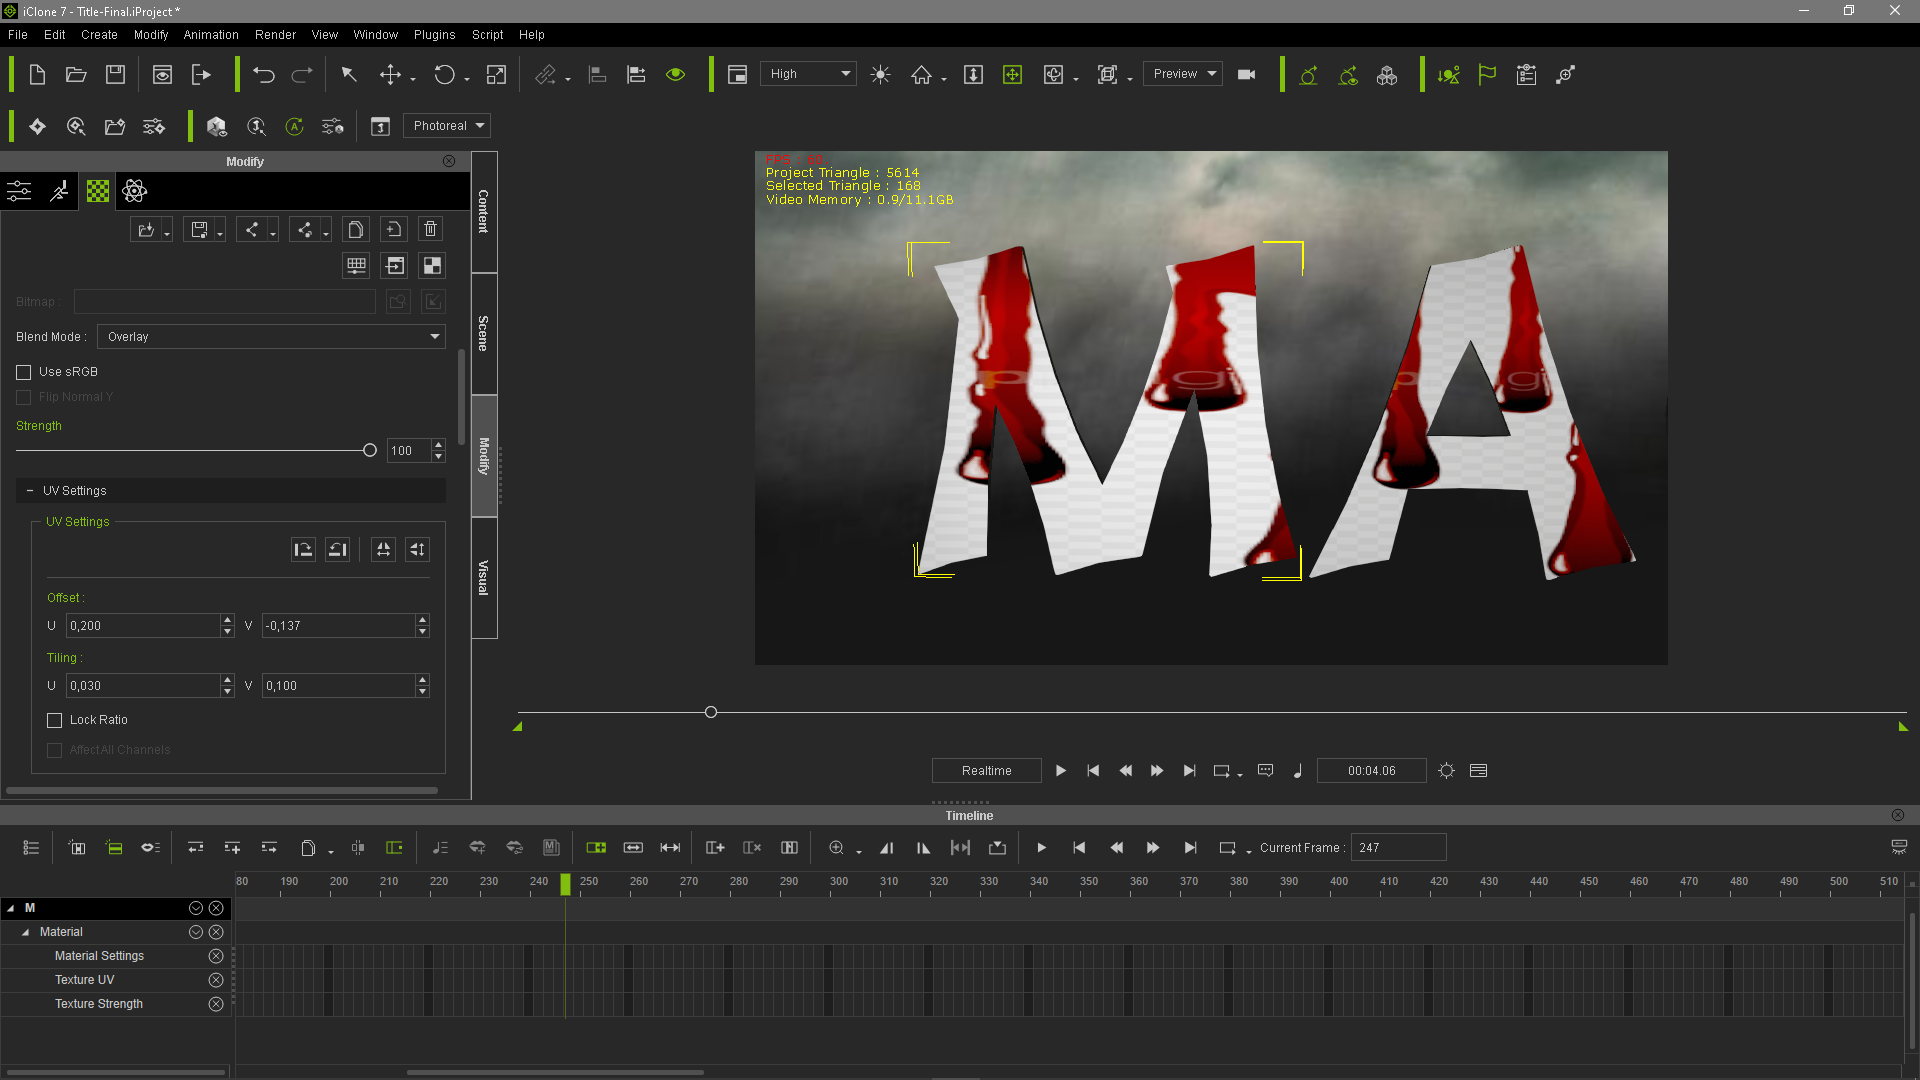
Task: Step to next frame in Timeline toolbar
Action: (x=1153, y=847)
